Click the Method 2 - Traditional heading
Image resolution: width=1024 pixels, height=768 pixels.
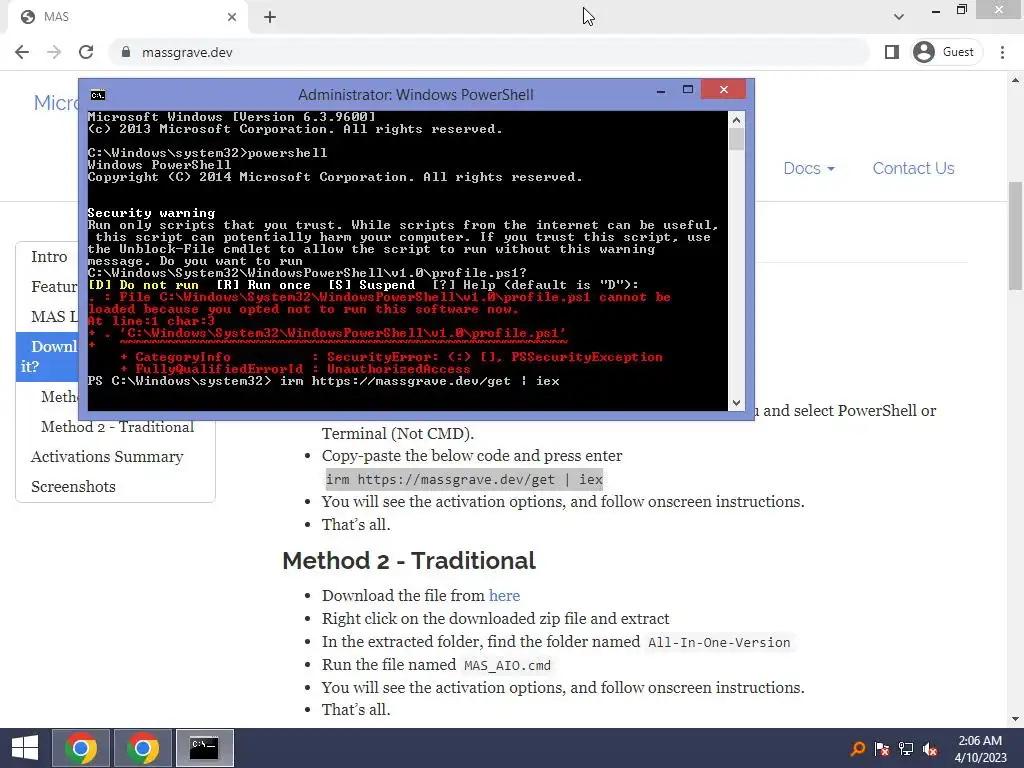(x=409, y=561)
